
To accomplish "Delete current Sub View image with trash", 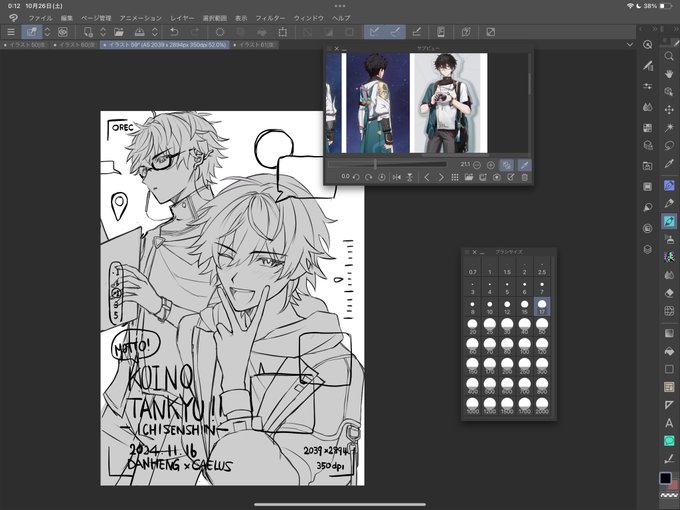I will pos(525,177).
